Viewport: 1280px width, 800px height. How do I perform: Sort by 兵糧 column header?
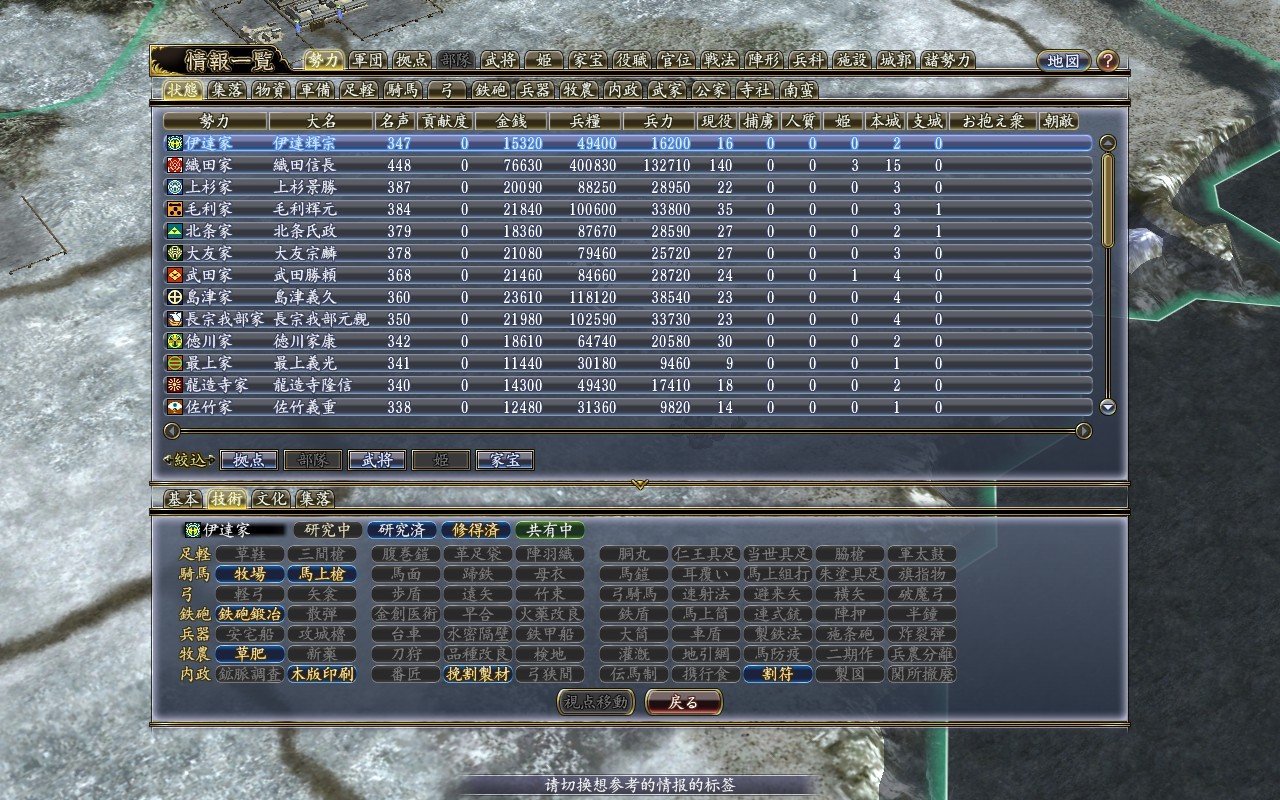583,120
